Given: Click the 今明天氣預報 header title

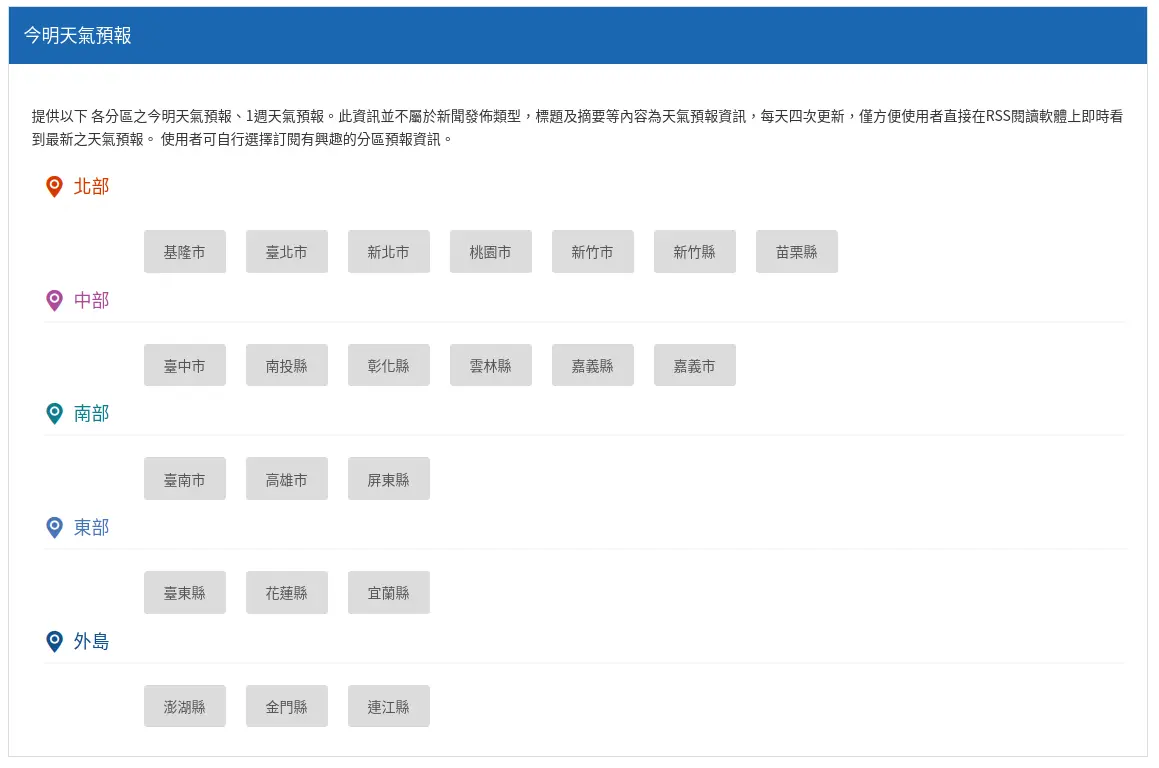Looking at the screenshot, I should (x=78, y=36).
